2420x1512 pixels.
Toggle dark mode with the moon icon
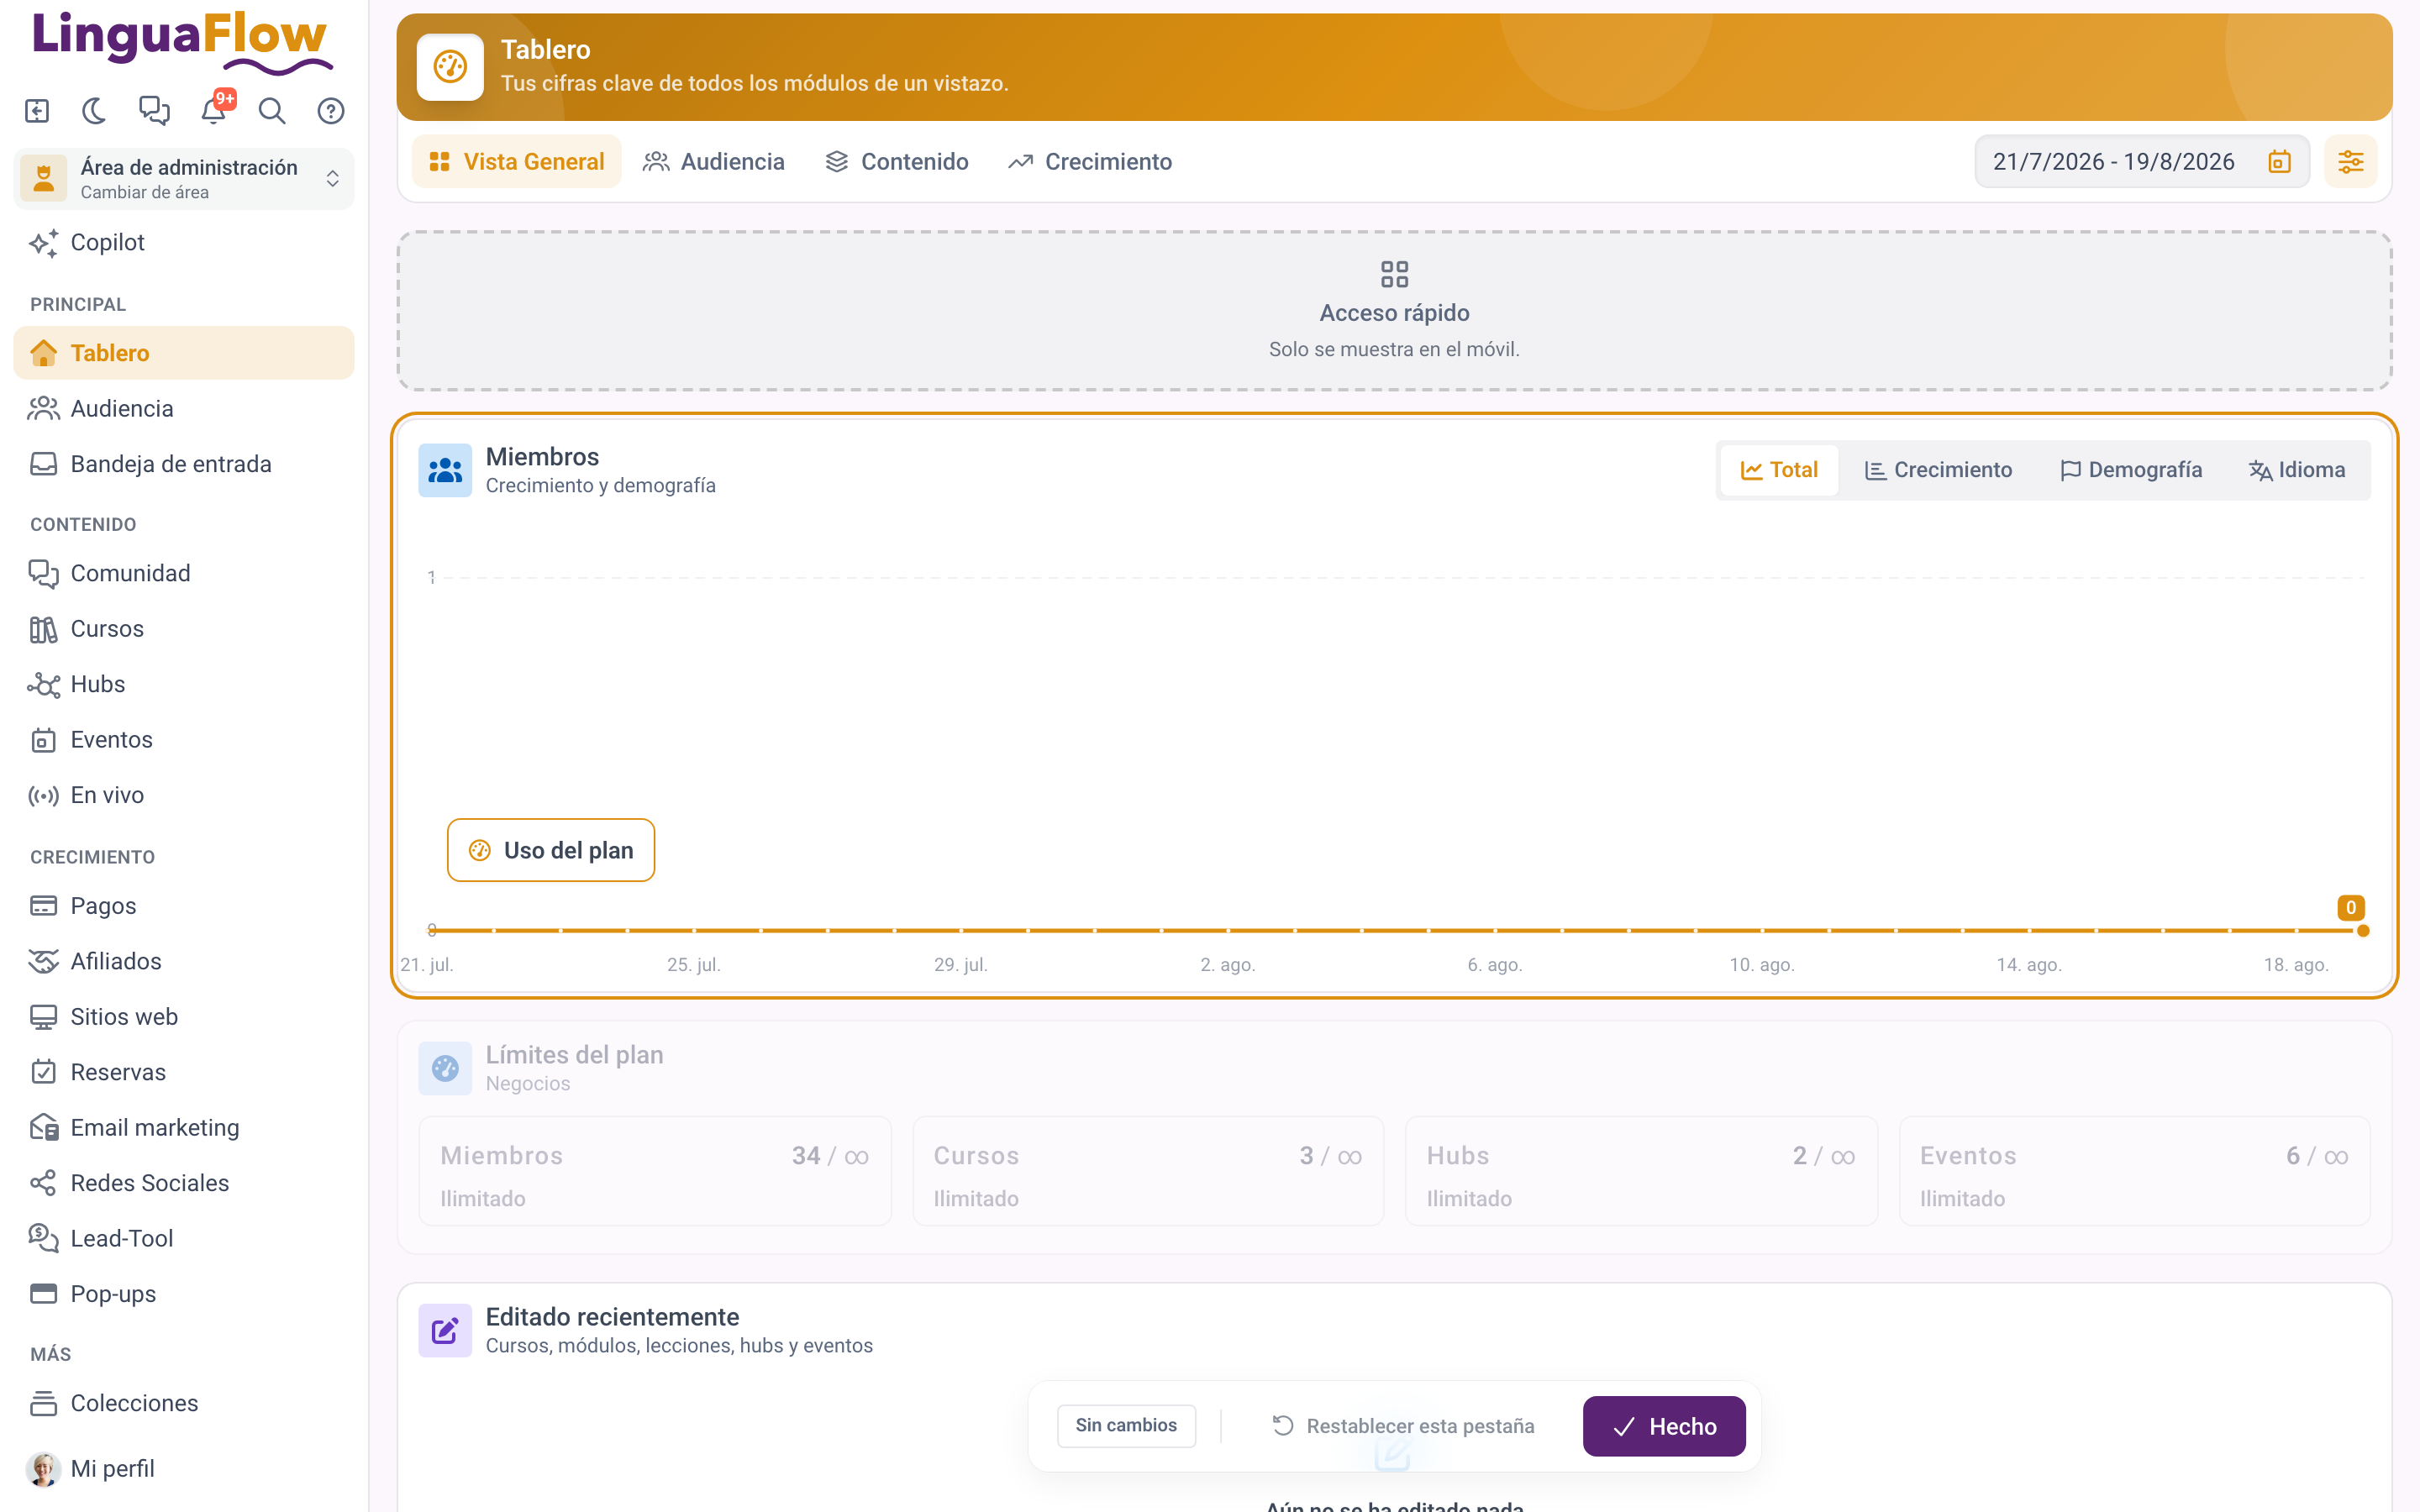[95, 110]
